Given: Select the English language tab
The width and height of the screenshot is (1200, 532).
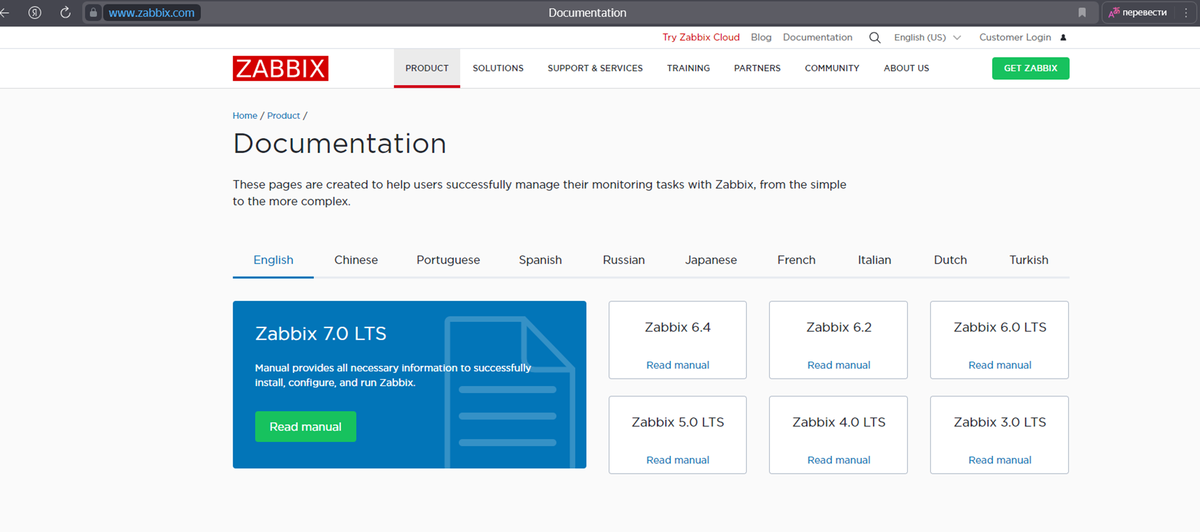Looking at the screenshot, I should pos(273,260).
